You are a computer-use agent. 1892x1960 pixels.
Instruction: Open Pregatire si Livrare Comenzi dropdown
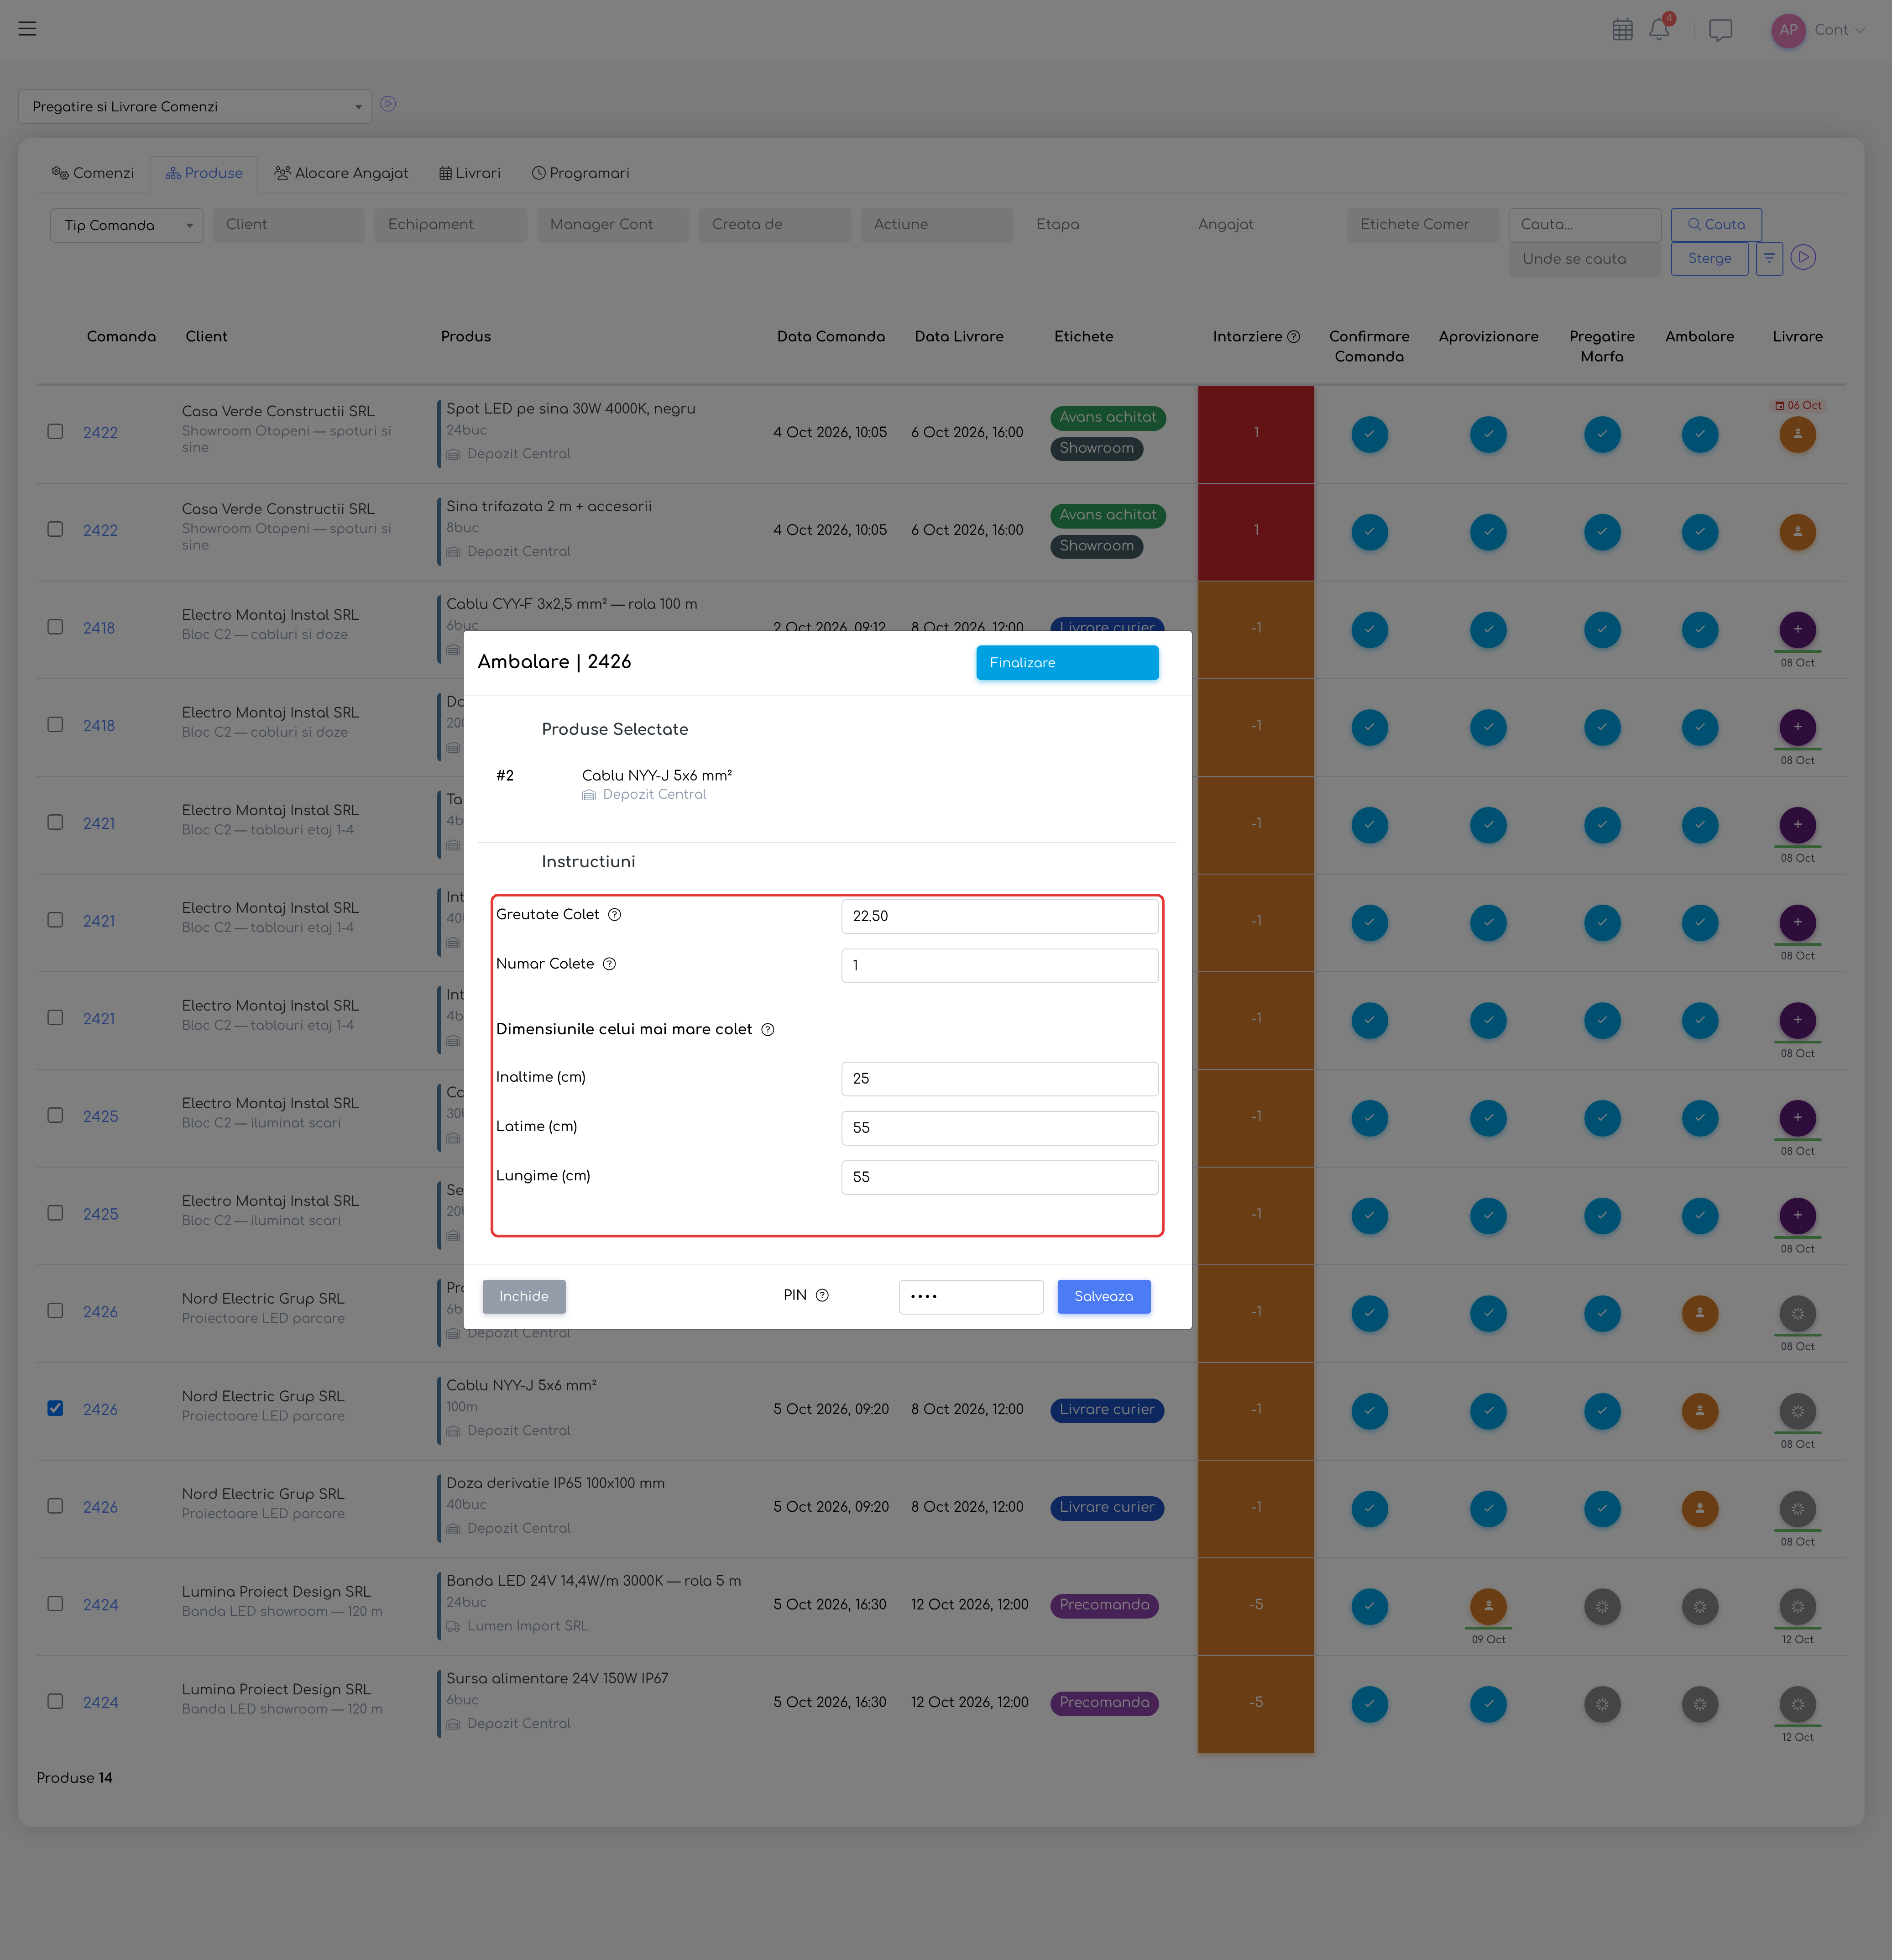click(x=195, y=107)
